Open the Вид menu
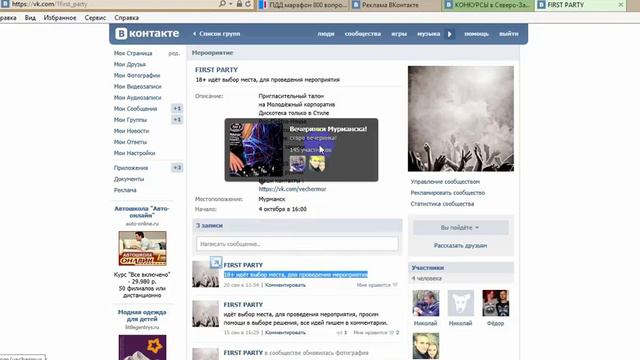This screenshot has width=640, height=360. coord(30,18)
